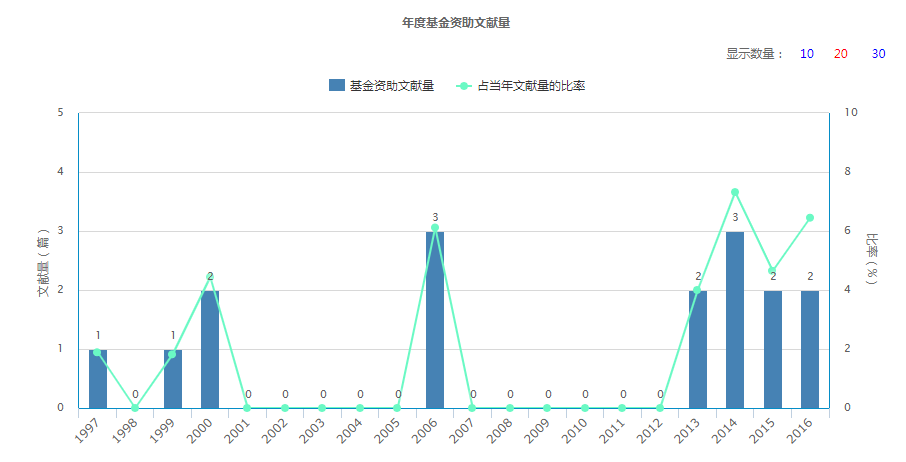Select the 2013 bar

click(698, 349)
